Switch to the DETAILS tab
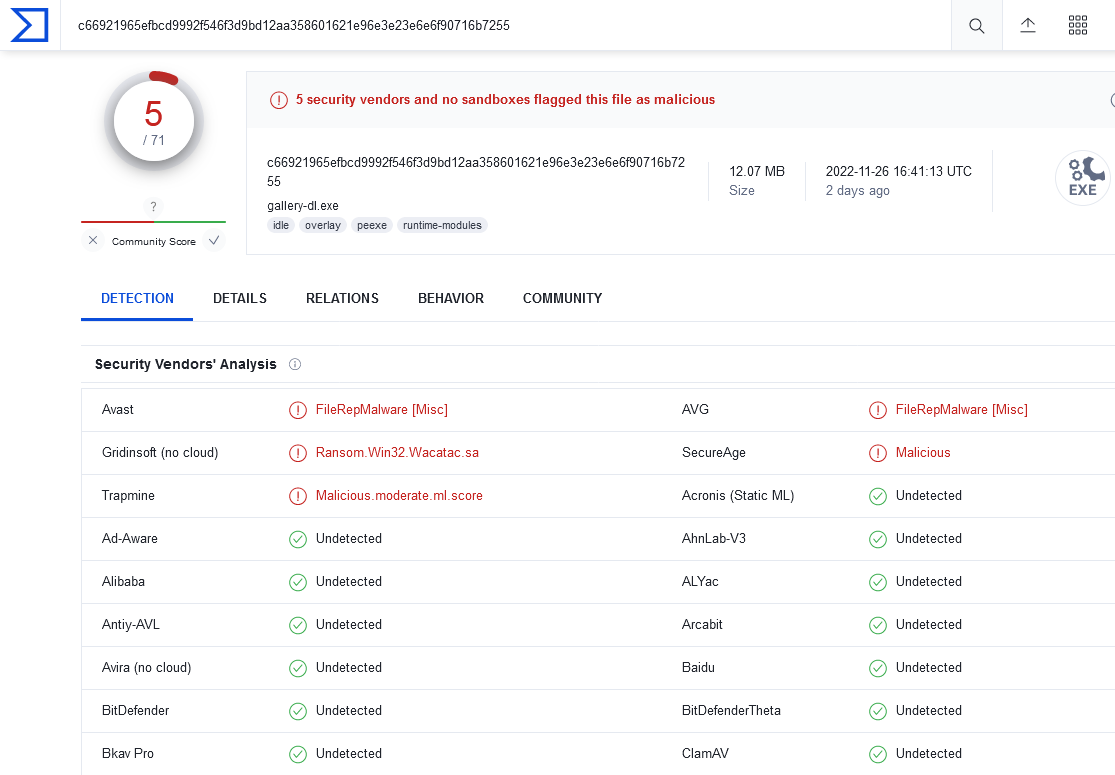The height and width of the screenshot is (775, 1115). point(240,299)
